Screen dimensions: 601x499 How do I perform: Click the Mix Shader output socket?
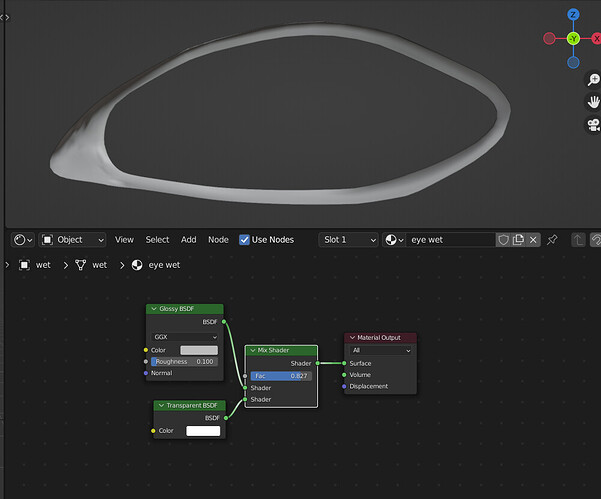point(317,363)
